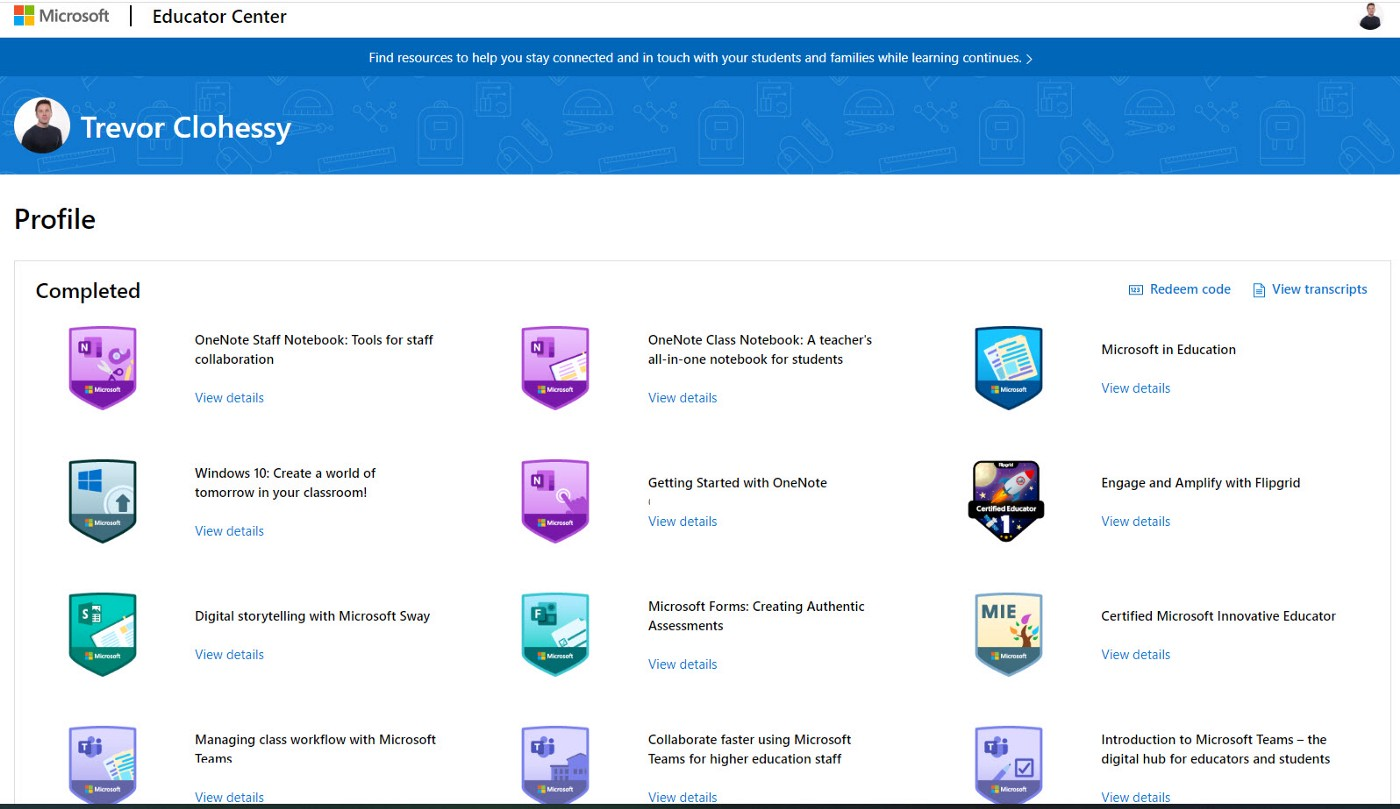Click the Redeem code link
Screen dimensions: 1400x809
[1191, 289]
